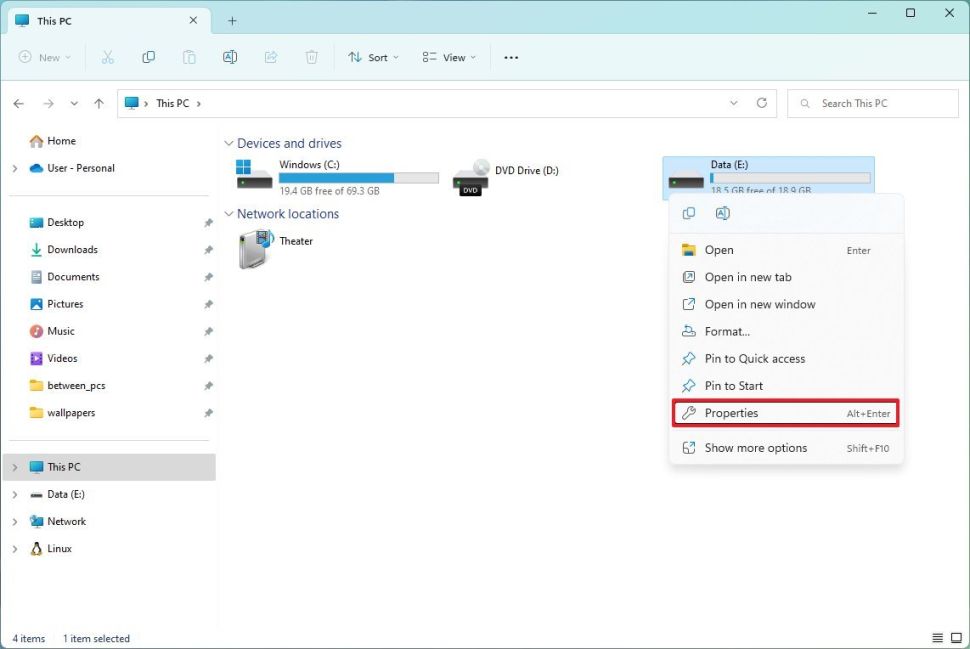This screenshot has width=970, height=649.
Task: Switch to details view in status bar
Action: (938, 638)
